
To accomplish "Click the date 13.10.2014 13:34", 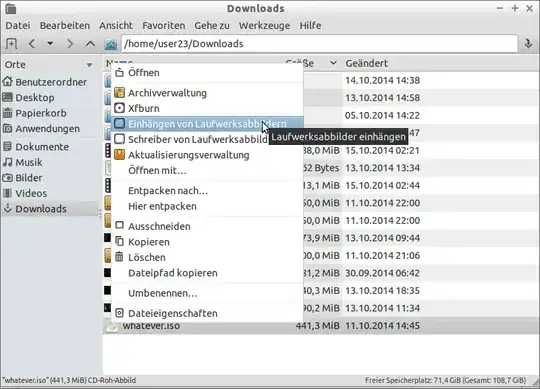I will click(382, 168).
